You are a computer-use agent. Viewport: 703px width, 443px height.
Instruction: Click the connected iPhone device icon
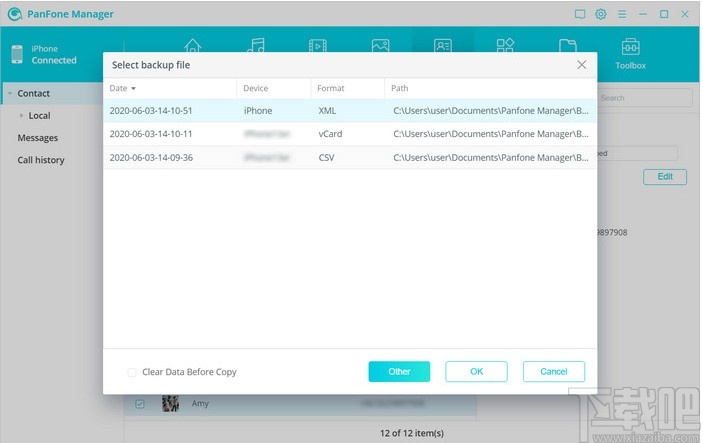(17, 54)
